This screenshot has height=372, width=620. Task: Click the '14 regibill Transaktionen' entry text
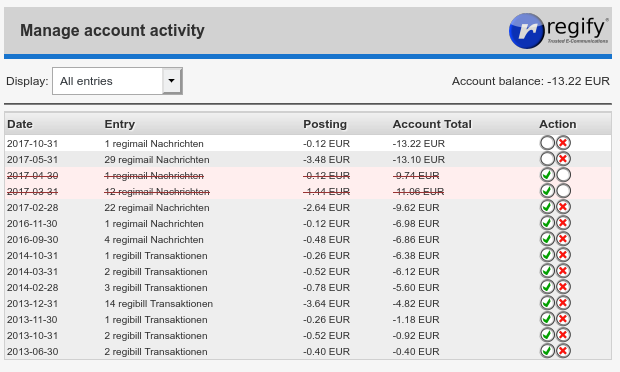click(159, 304)
